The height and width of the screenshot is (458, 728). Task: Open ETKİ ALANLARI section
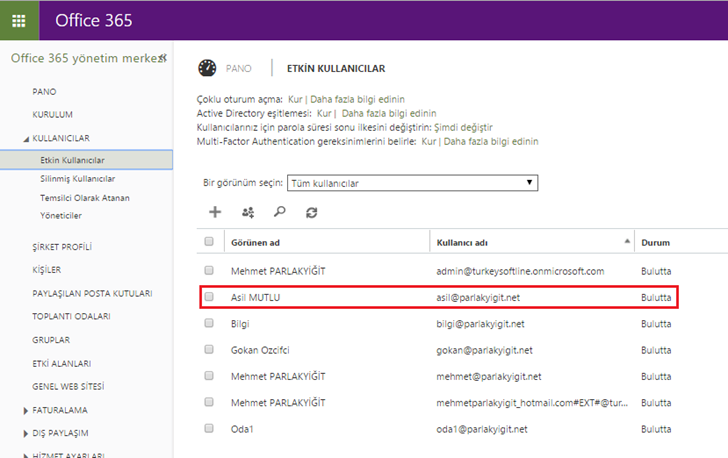point(62,364)
